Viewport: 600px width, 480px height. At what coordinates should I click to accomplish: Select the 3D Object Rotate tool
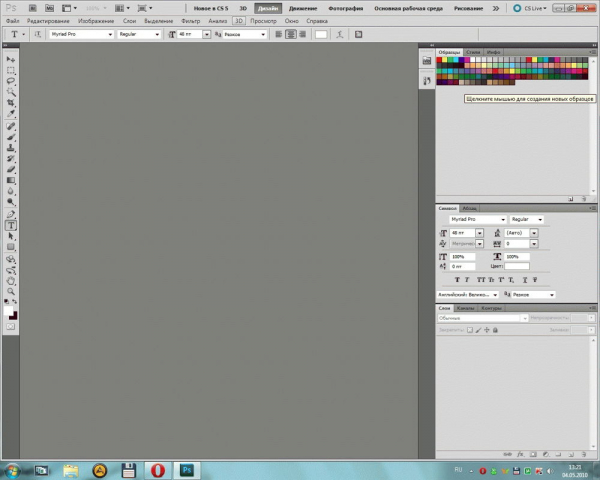[11, 260]
